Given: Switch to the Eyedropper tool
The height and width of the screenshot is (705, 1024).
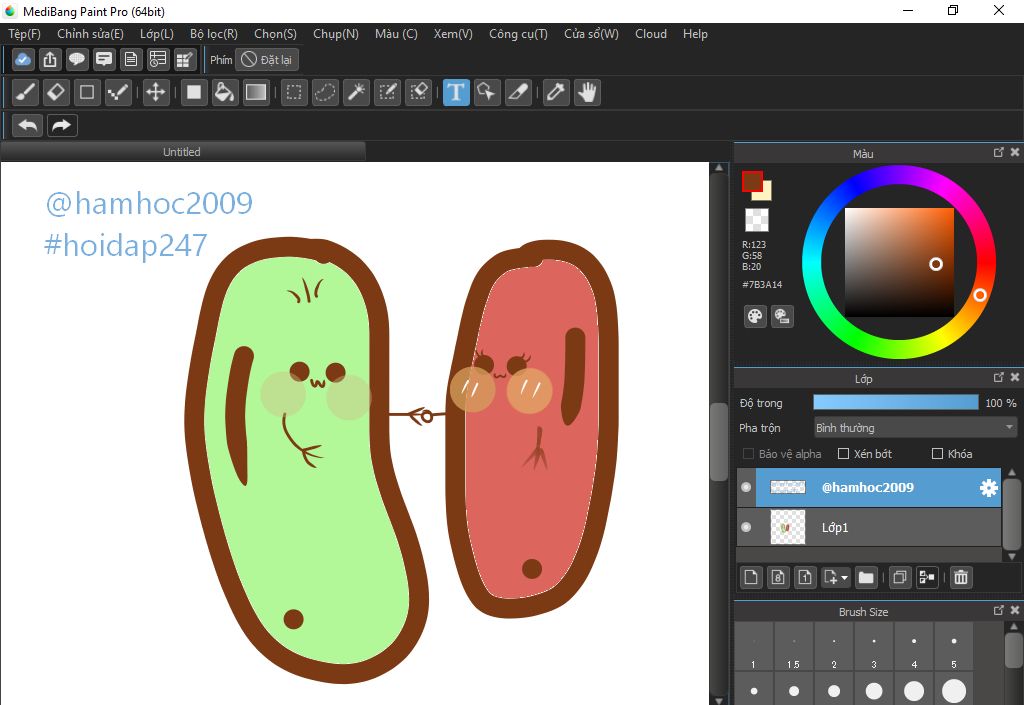Looking at the screenshot, I should (555, 93).
